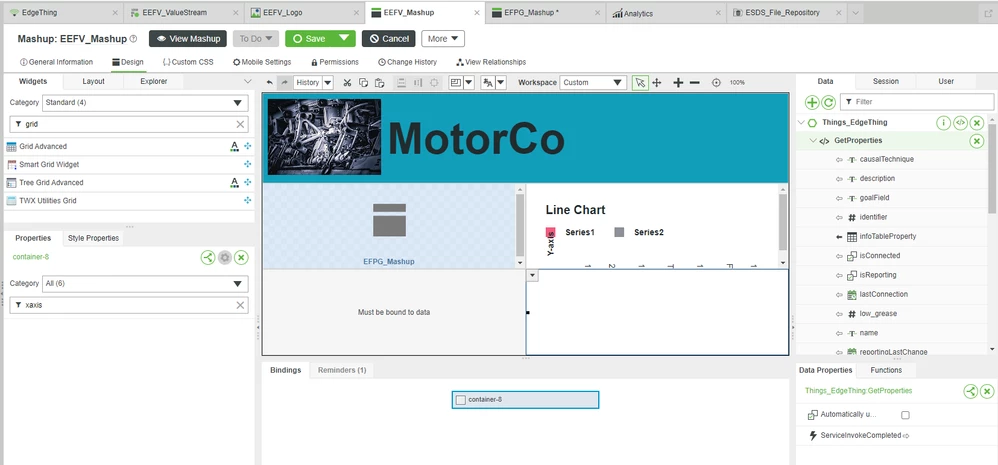998x465 pixels.
Task: Copy the selected widget
Action: coord(363,83)
